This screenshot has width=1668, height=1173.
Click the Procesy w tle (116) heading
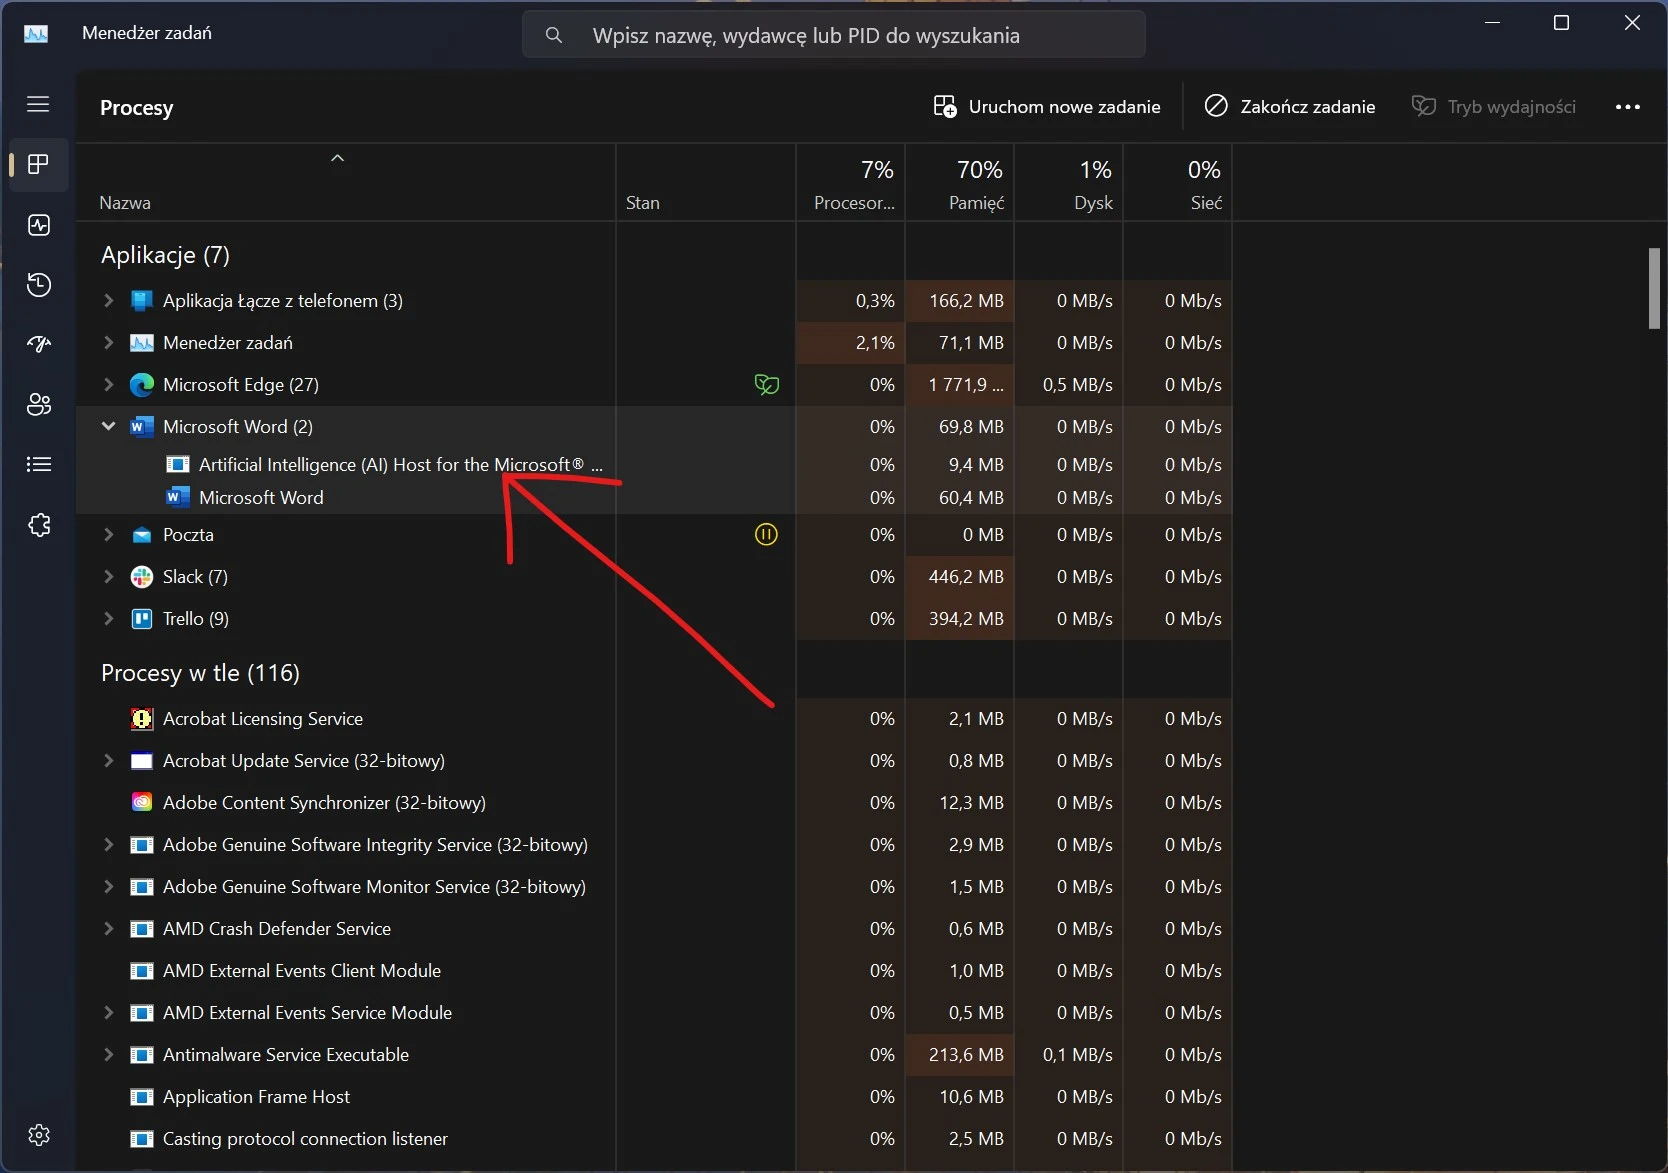tap(200, 673)
